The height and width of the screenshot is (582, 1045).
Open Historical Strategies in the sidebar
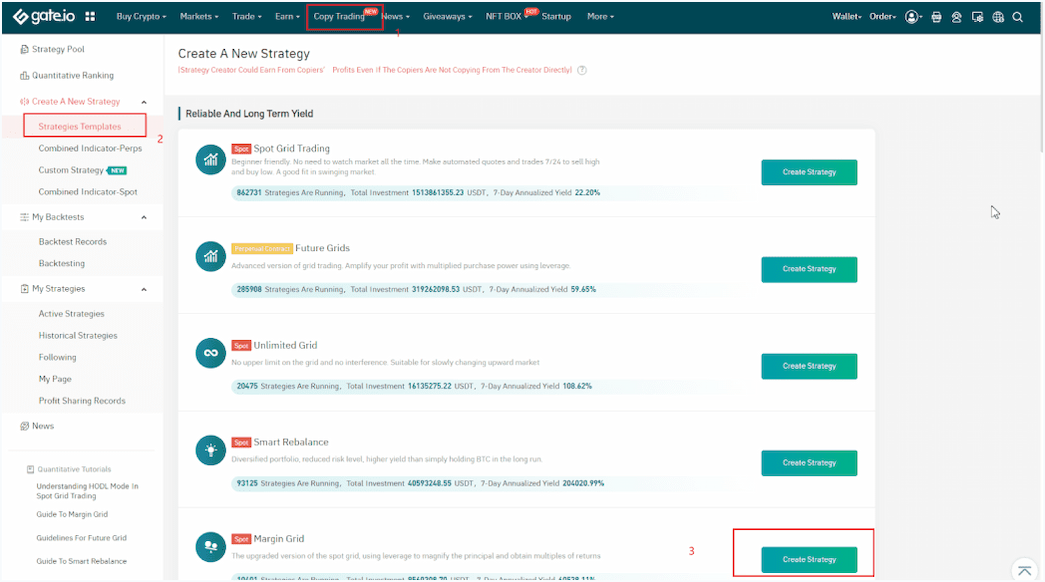coord(78,336)
